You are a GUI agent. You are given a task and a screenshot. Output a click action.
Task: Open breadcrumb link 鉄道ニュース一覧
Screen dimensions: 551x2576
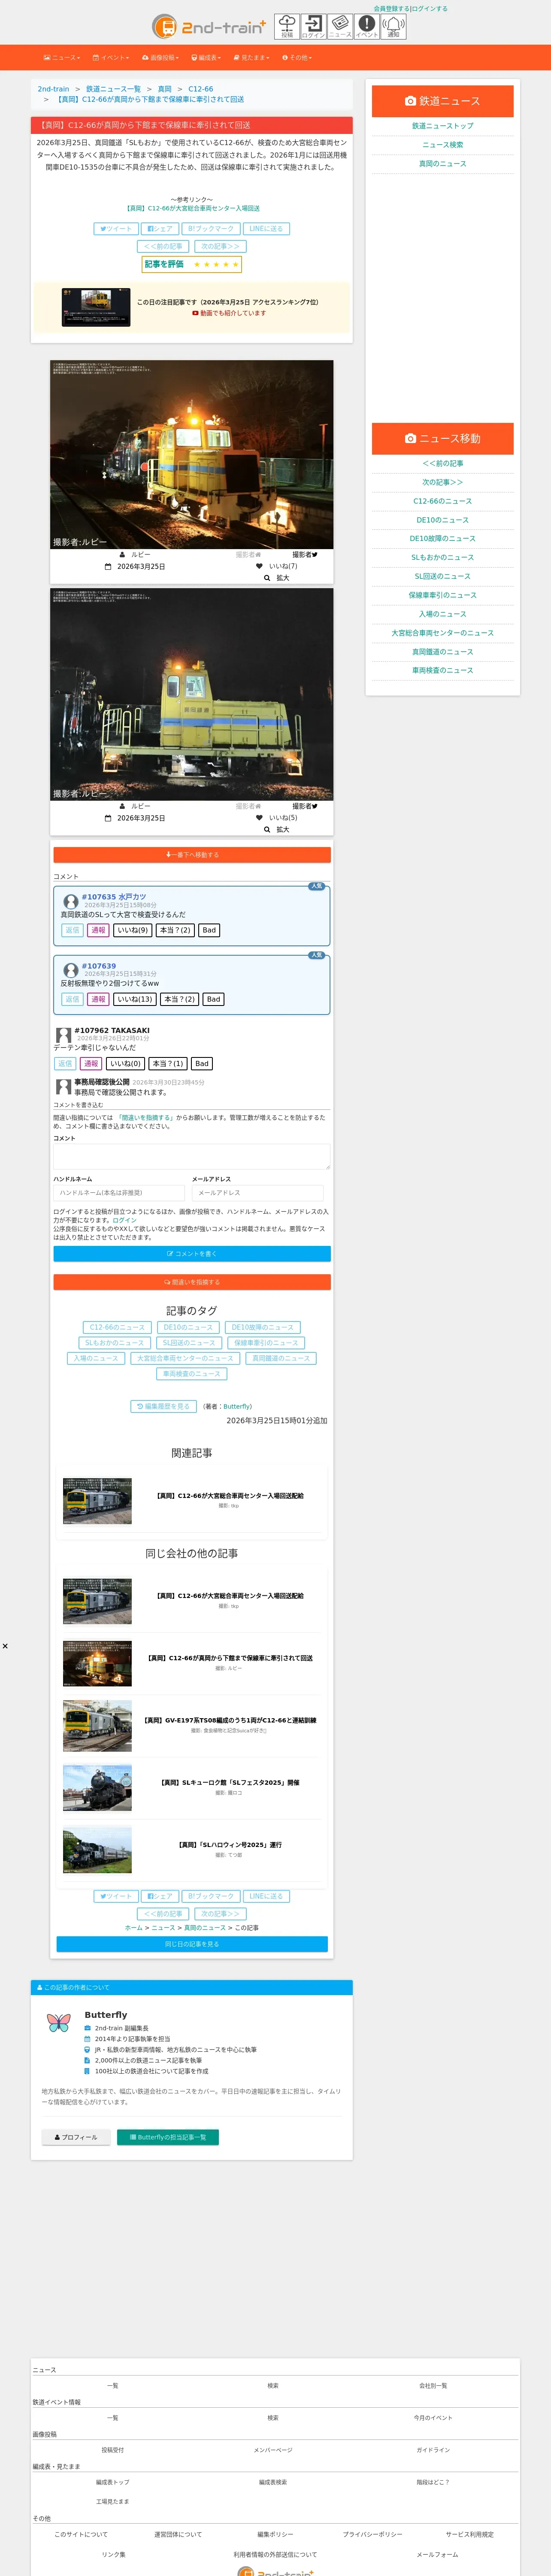point(113,89)
